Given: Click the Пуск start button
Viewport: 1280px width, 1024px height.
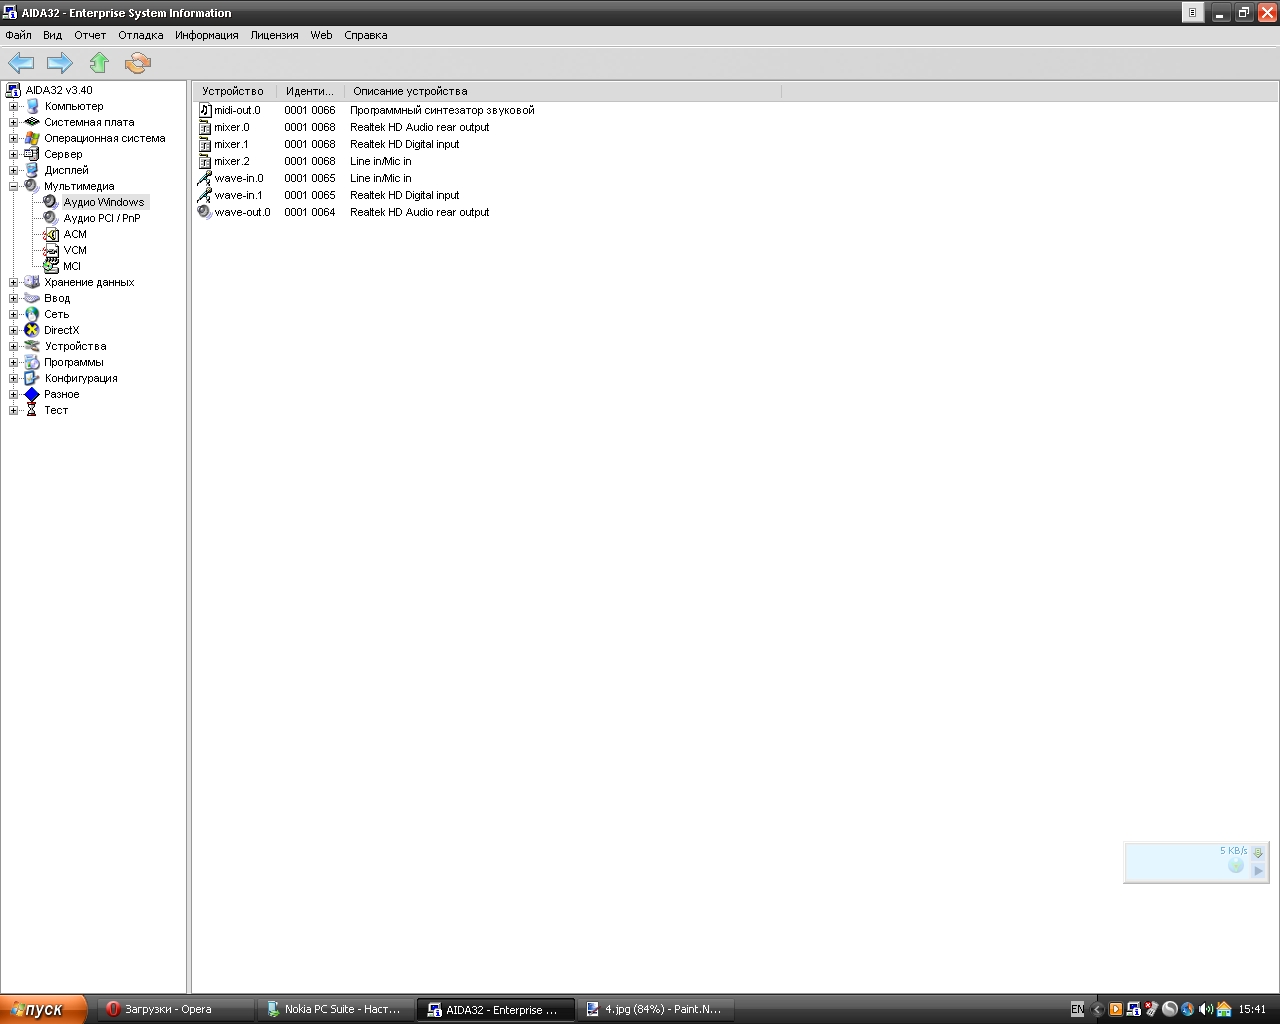Looking at the screenshot, I should pos(43,1010).
